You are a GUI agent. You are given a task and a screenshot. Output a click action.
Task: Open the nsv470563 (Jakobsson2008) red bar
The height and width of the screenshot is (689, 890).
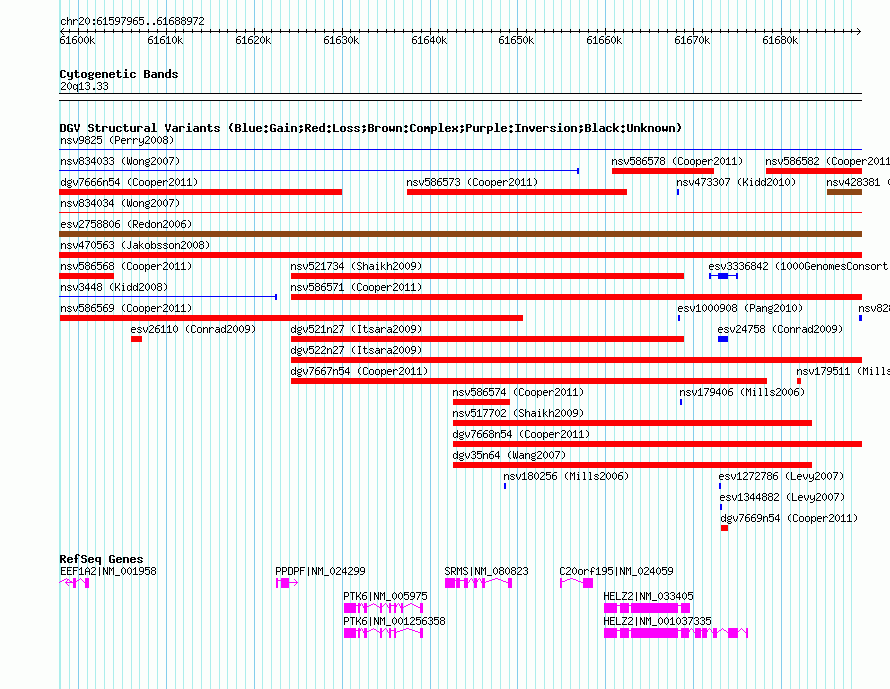(x=461, y=255)
